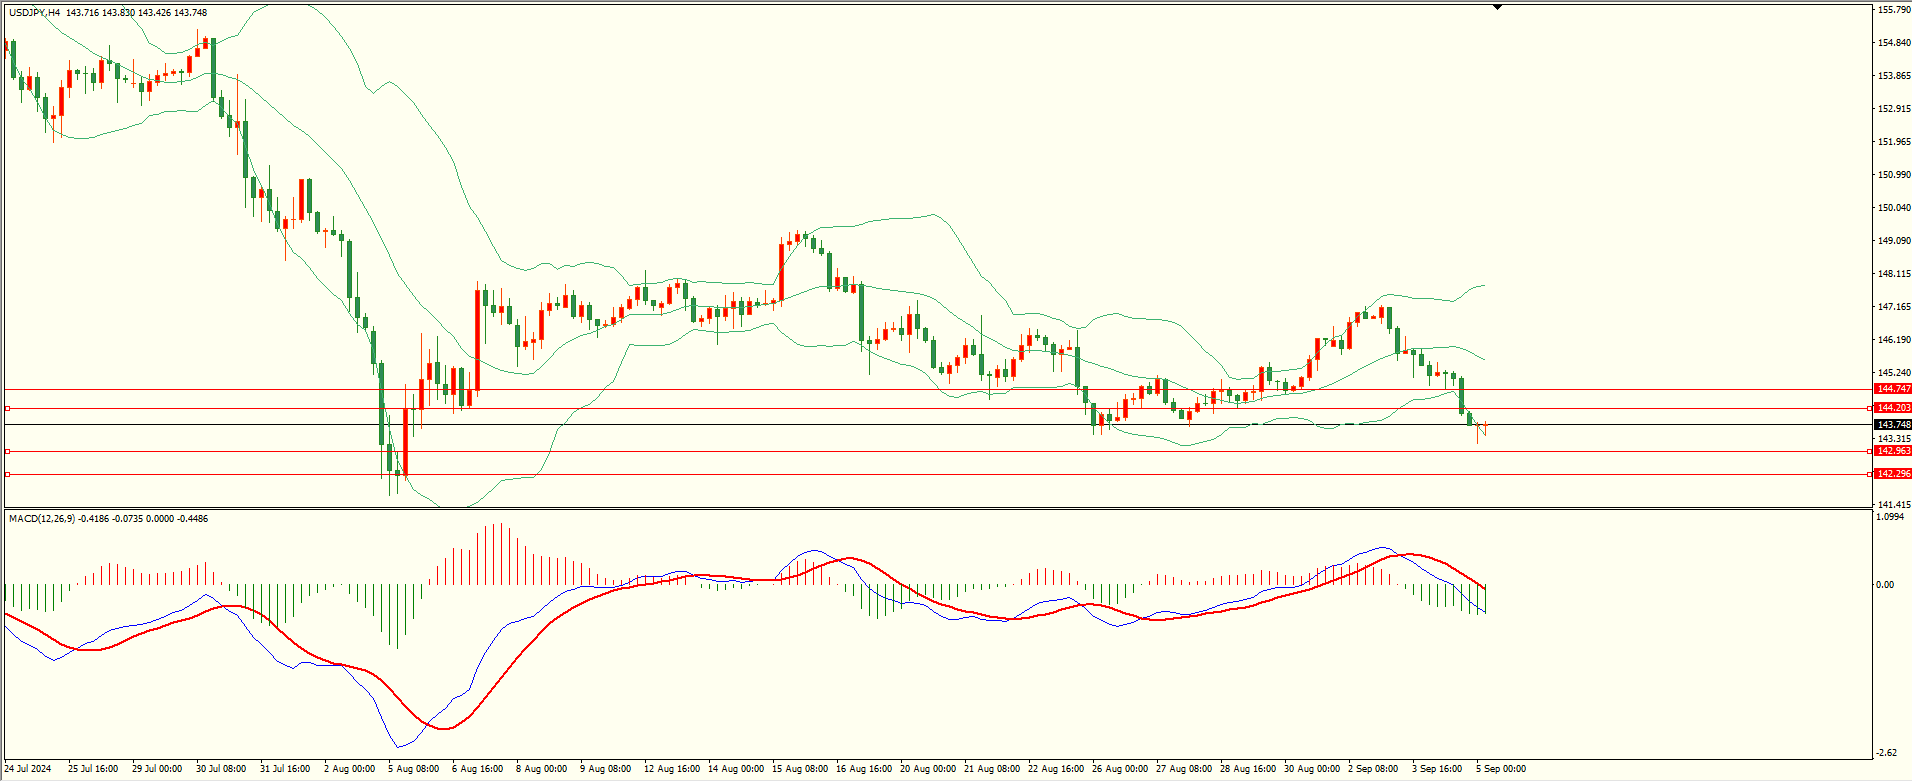1912x782 pixels.
Task: Click the black current price label 143.748
Action: point(1893,425)
